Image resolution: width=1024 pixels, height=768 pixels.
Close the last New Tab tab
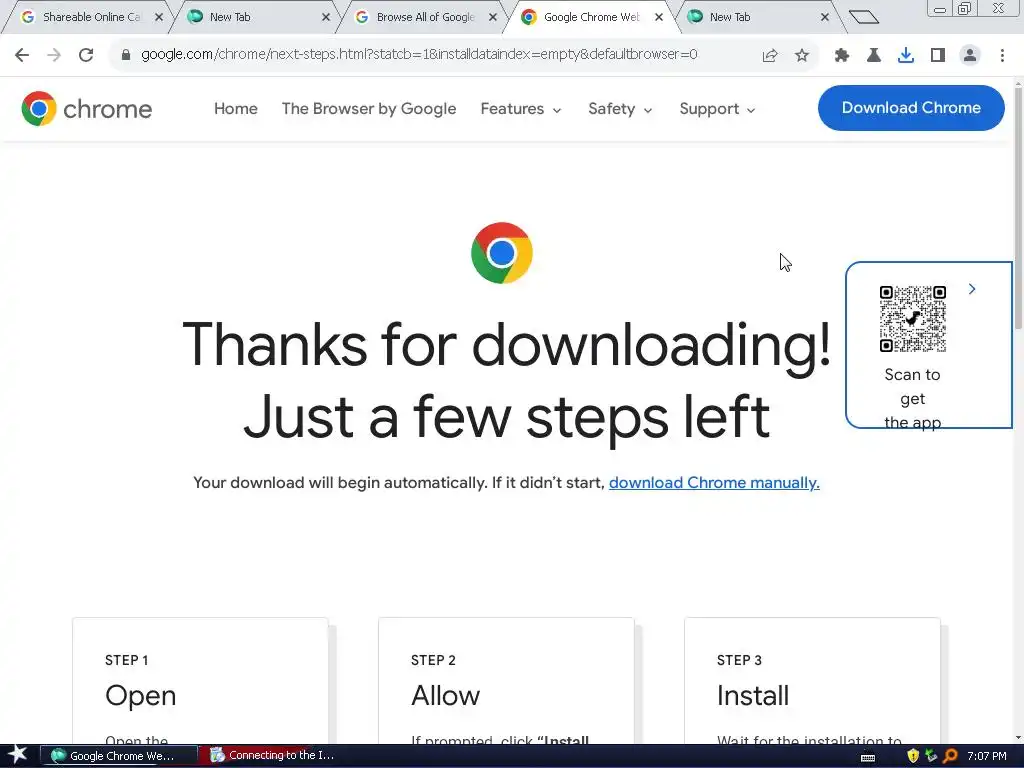click(x=825, y=18)
